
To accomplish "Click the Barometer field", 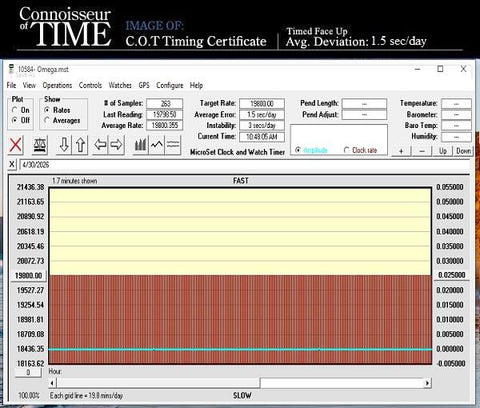I will [x=456, y=115].
